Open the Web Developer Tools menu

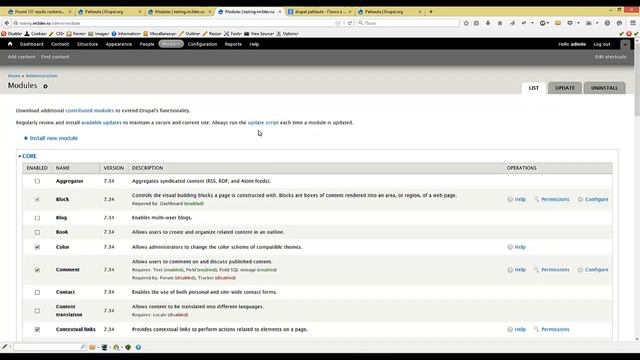click(233, 34)
